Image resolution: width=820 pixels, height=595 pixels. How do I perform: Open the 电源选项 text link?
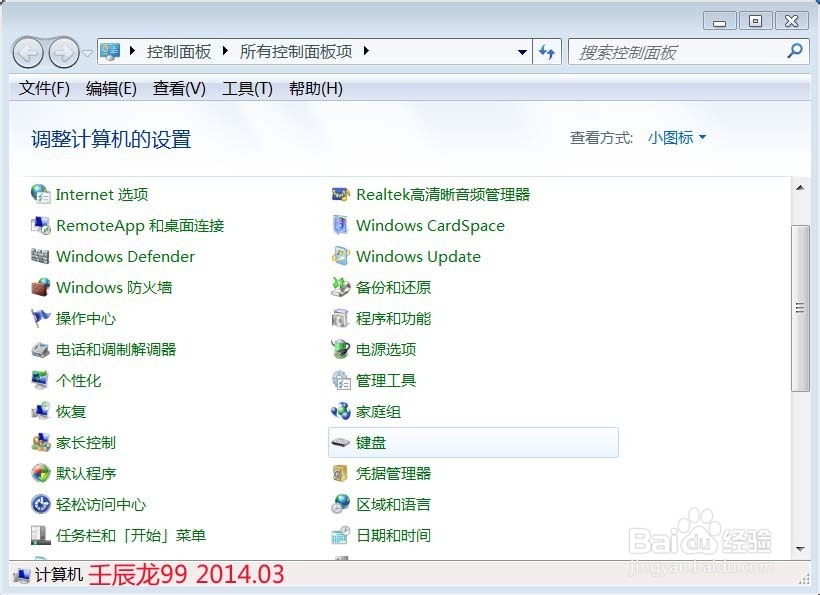tap(386, 349)
